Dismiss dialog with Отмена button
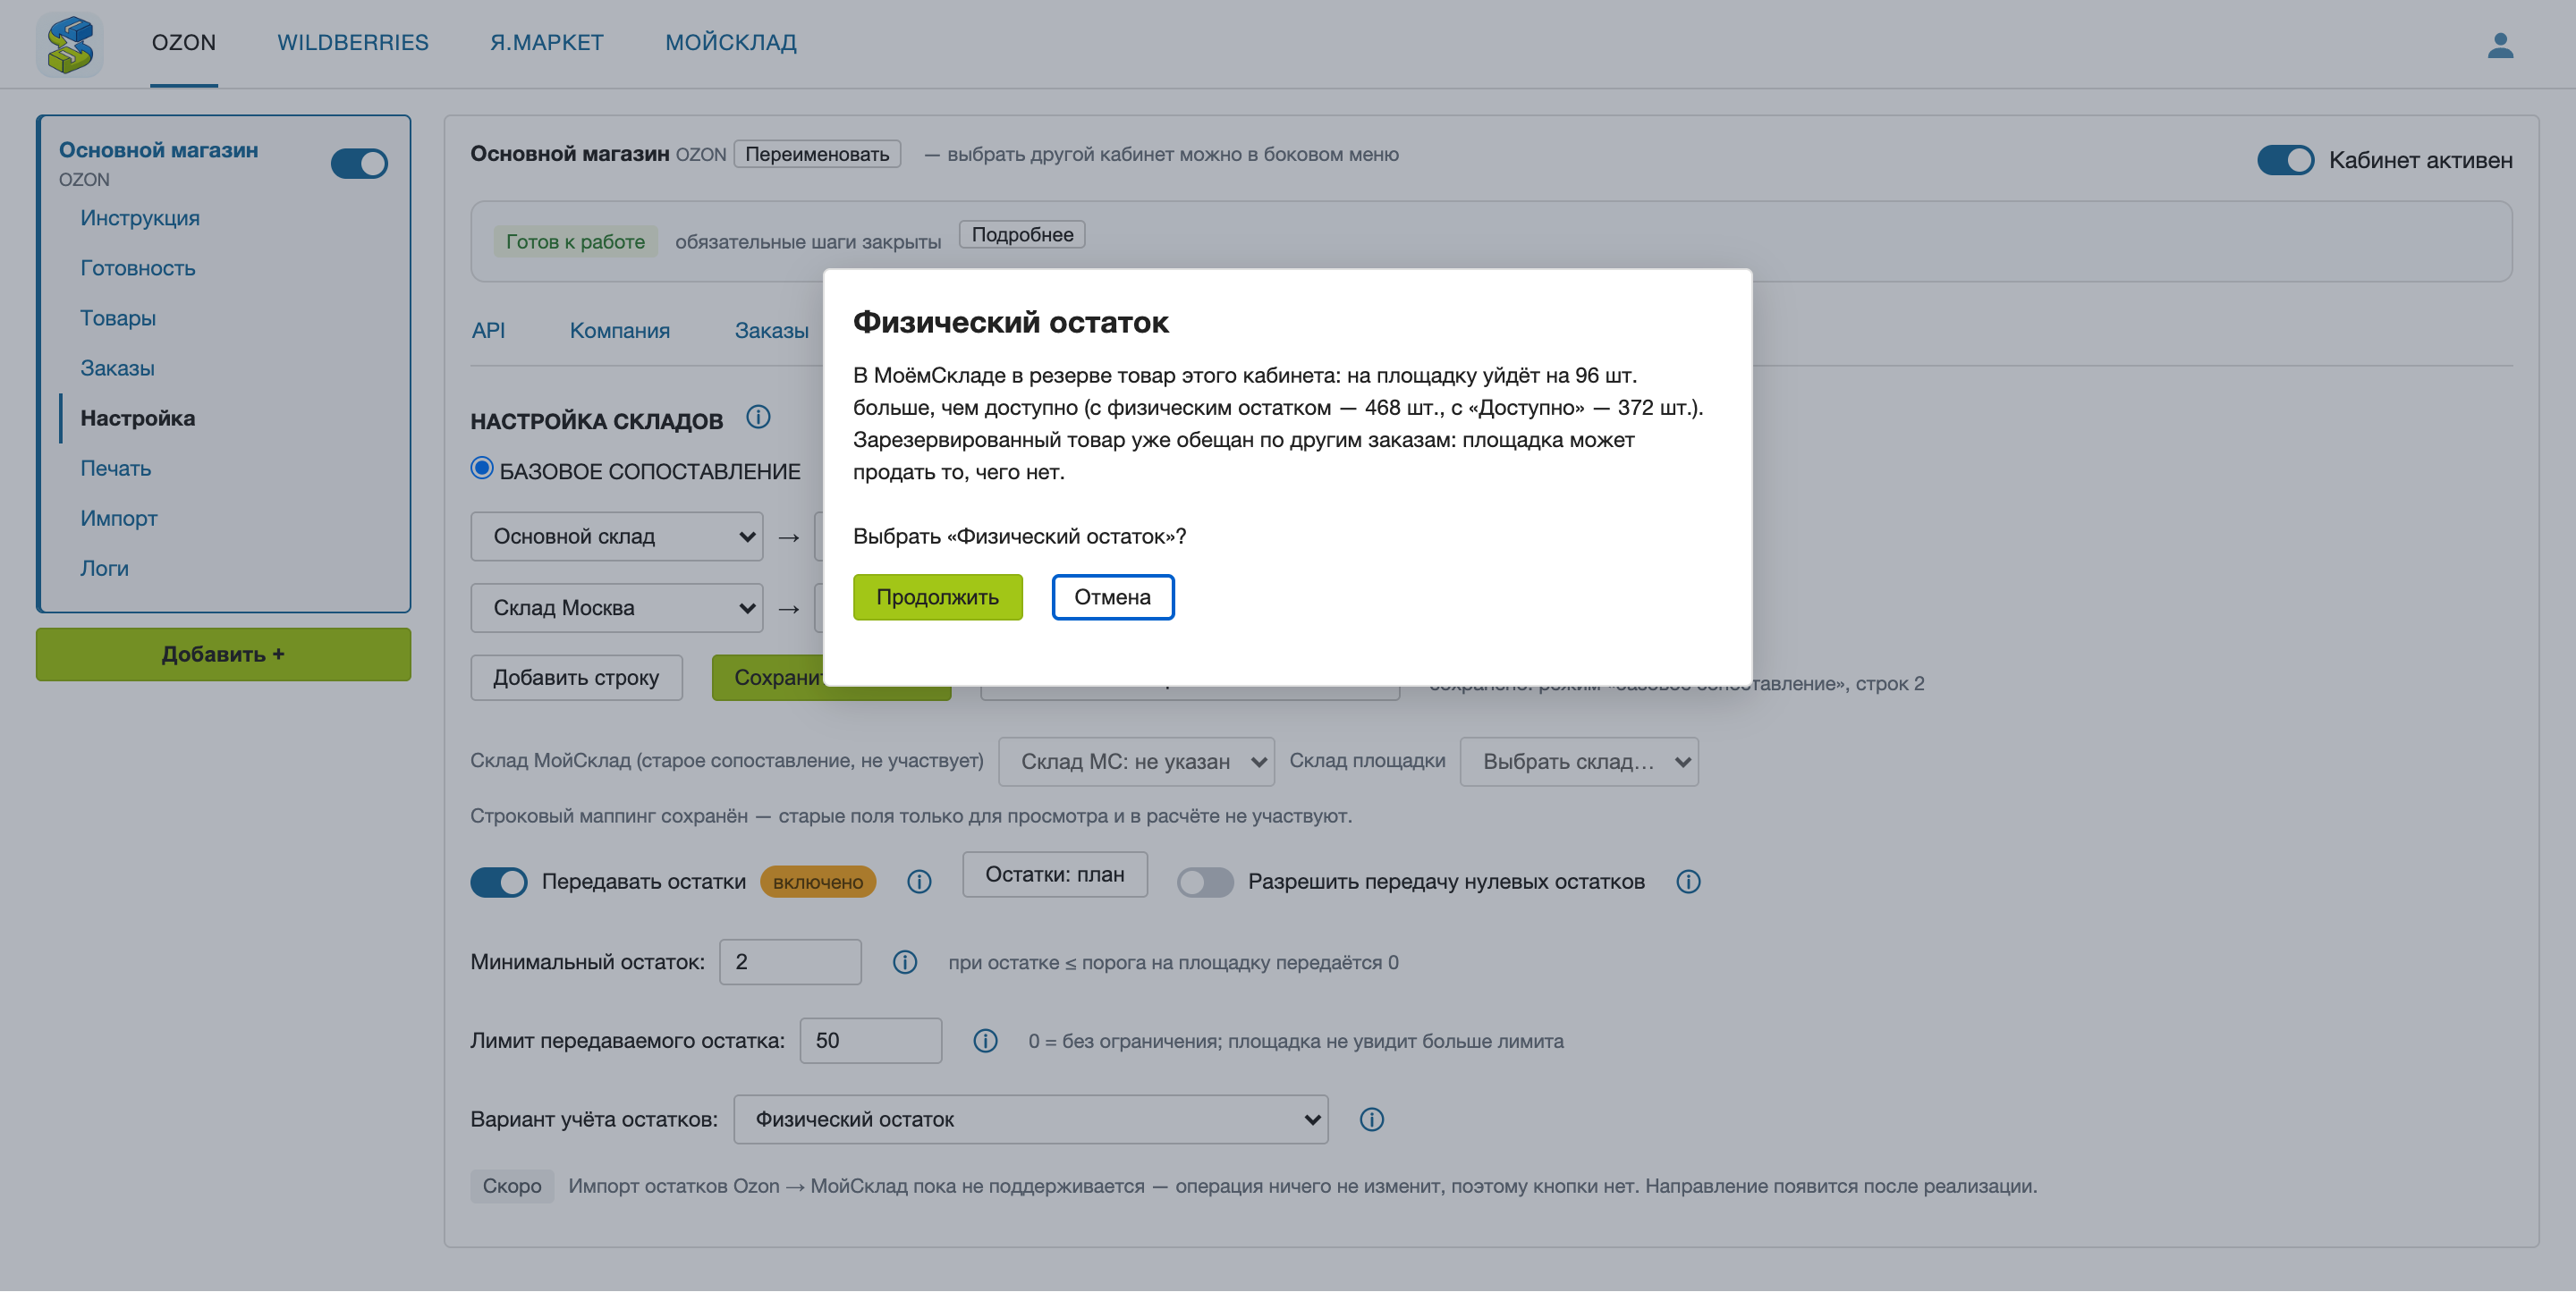Viewport: 2576px width, 1309px height. 1112,597
